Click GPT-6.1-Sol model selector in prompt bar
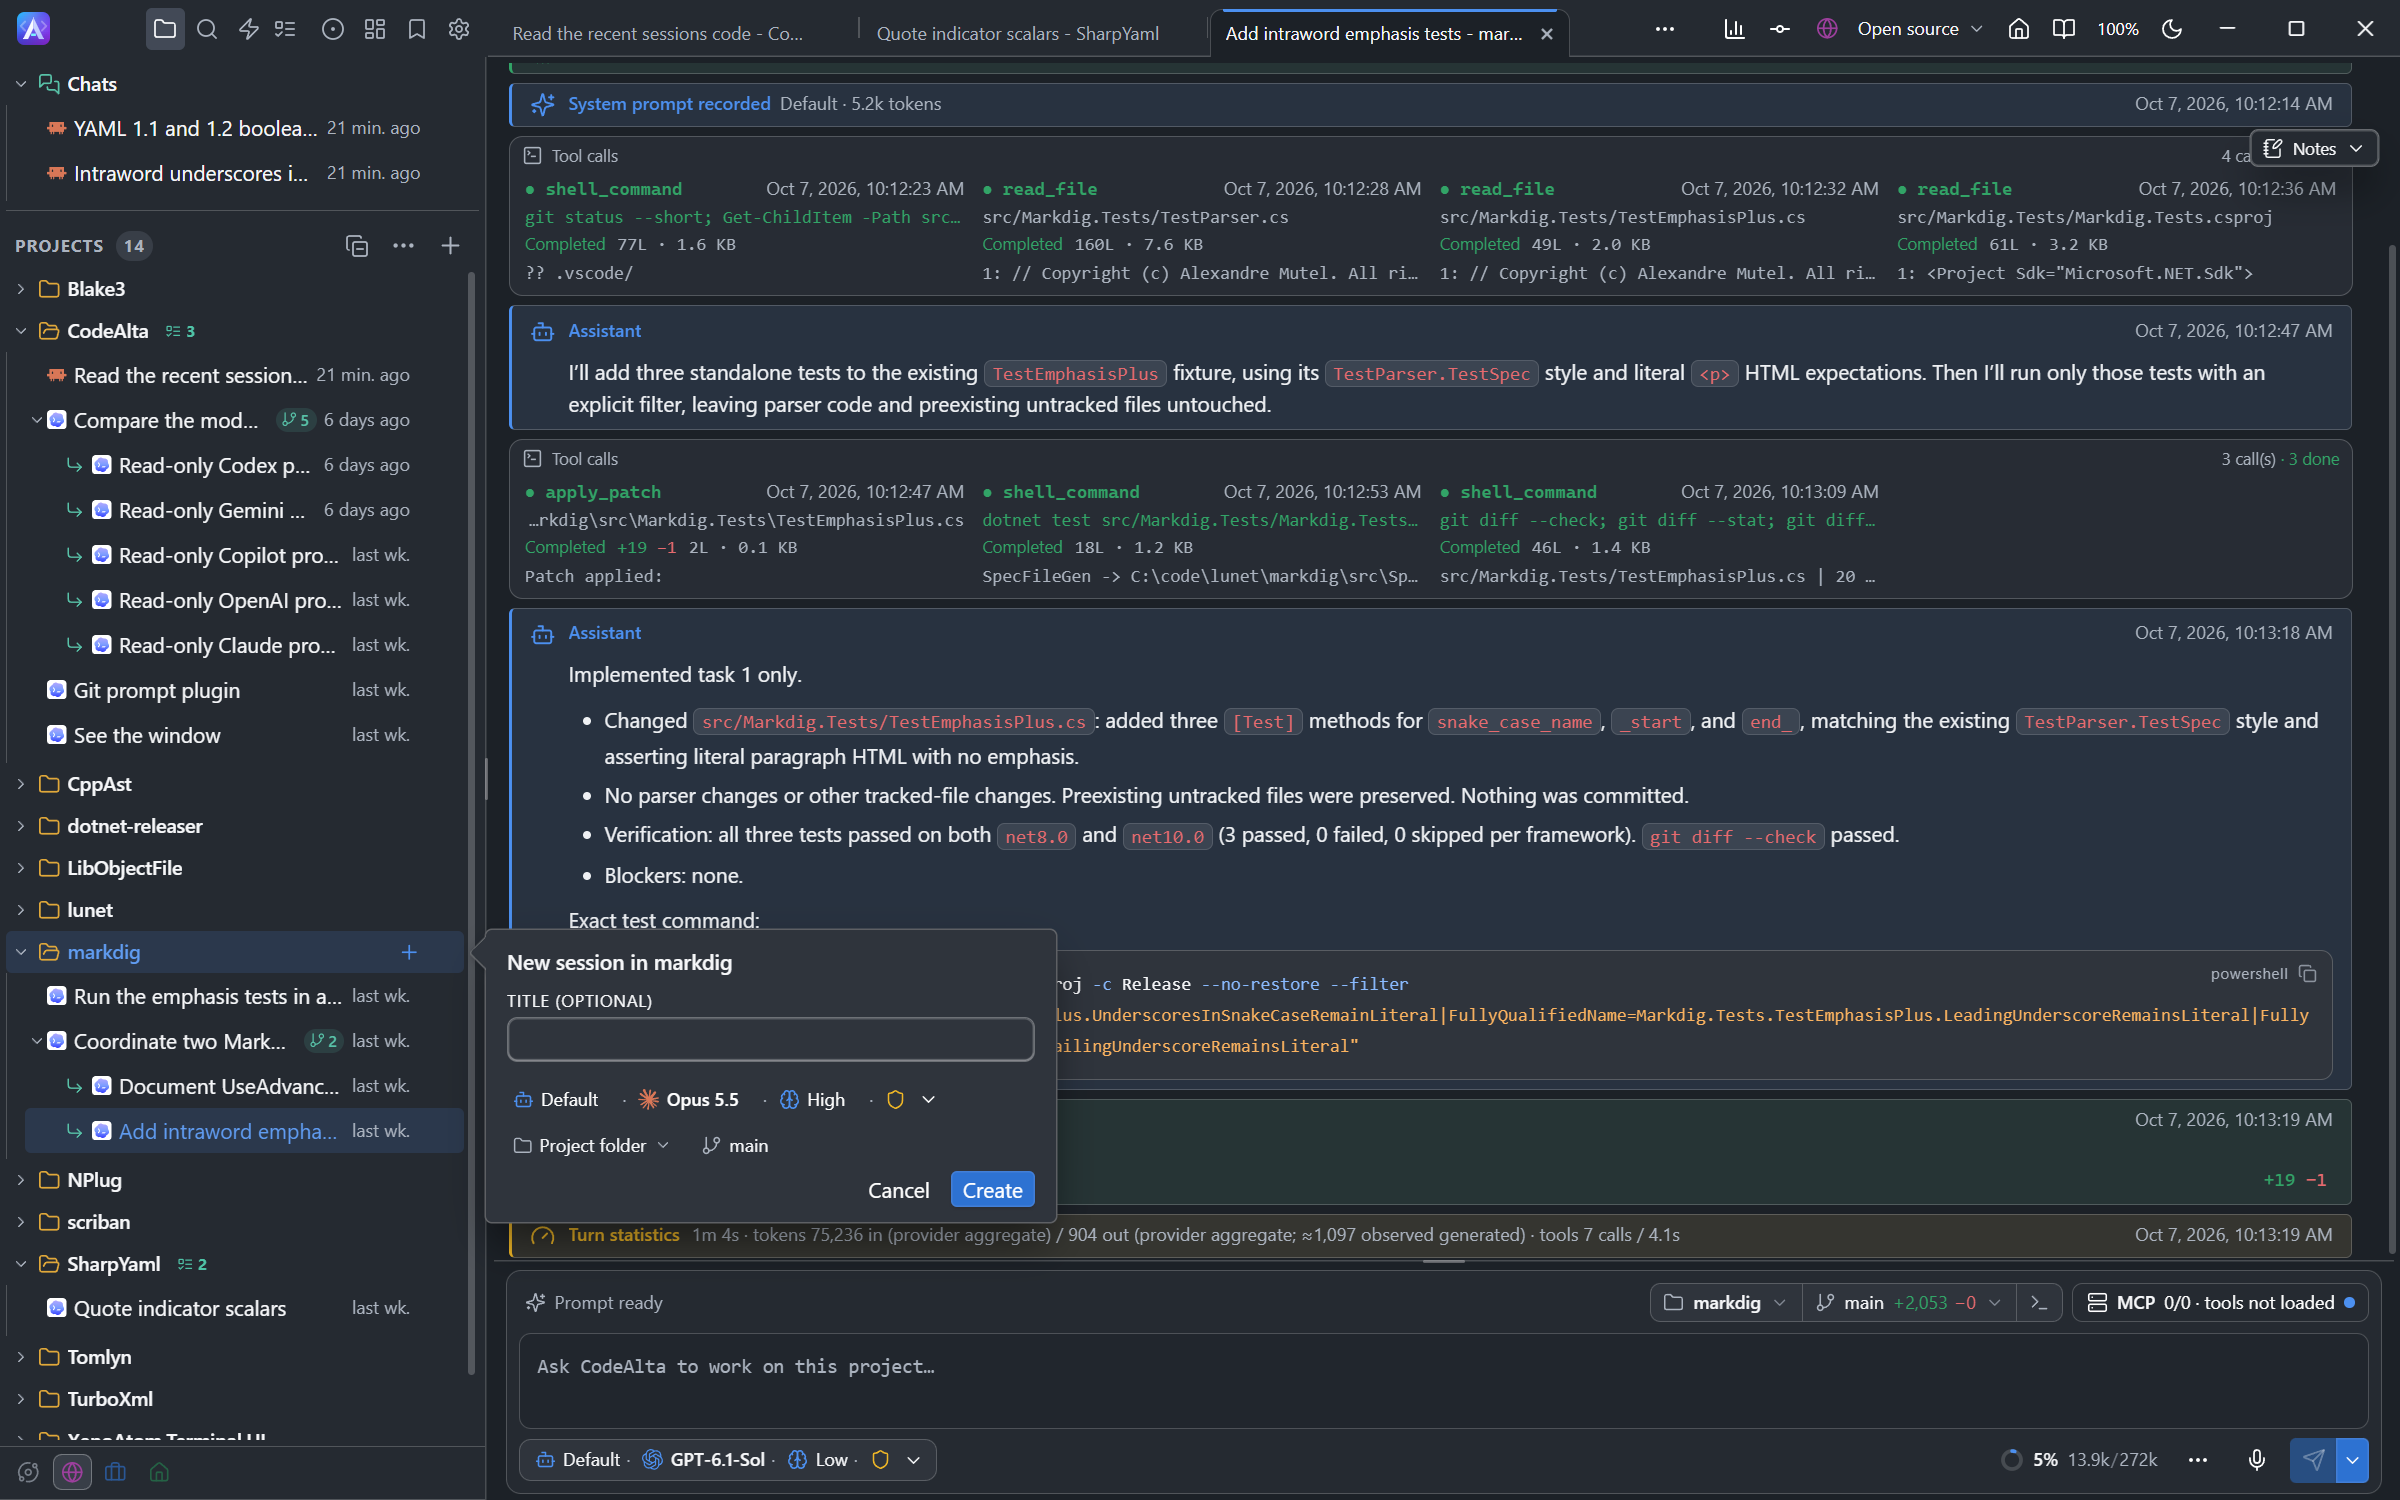Screen dimensions: 2400x1500 [705, 1460]
